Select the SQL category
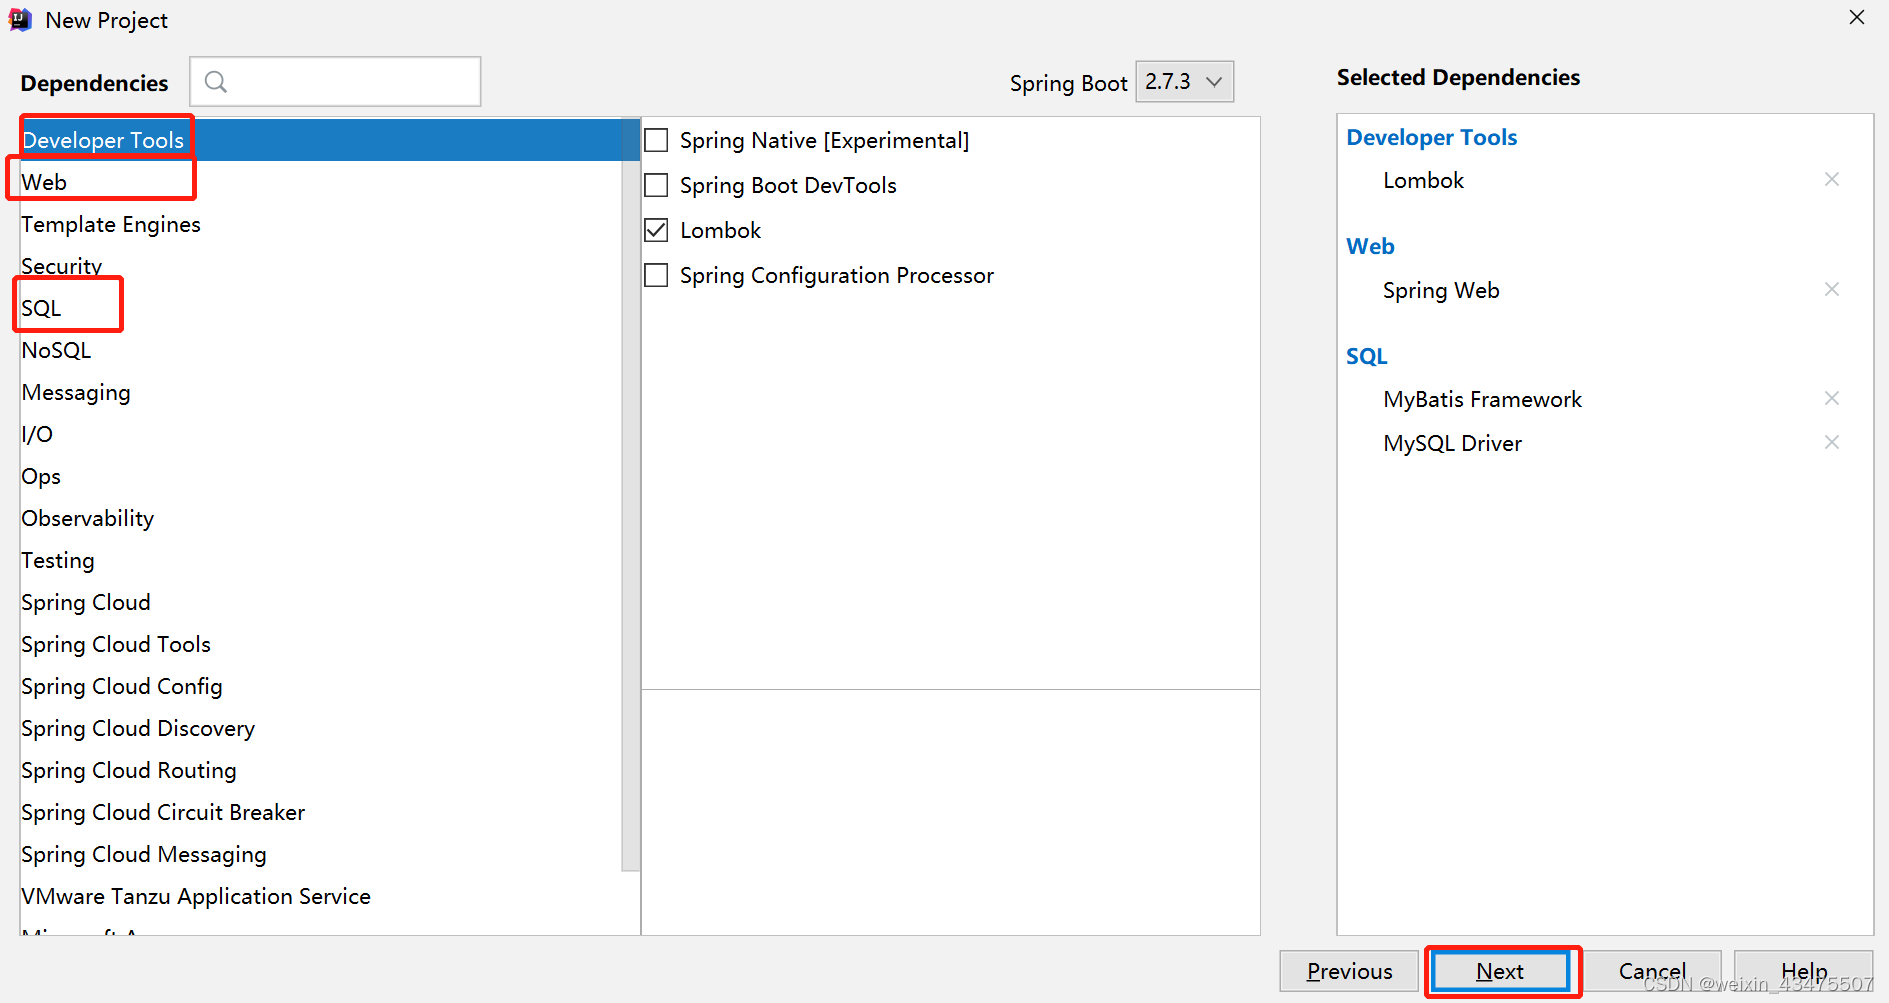This screenshot has height=1003, width=1889. (x=320, y=308)
